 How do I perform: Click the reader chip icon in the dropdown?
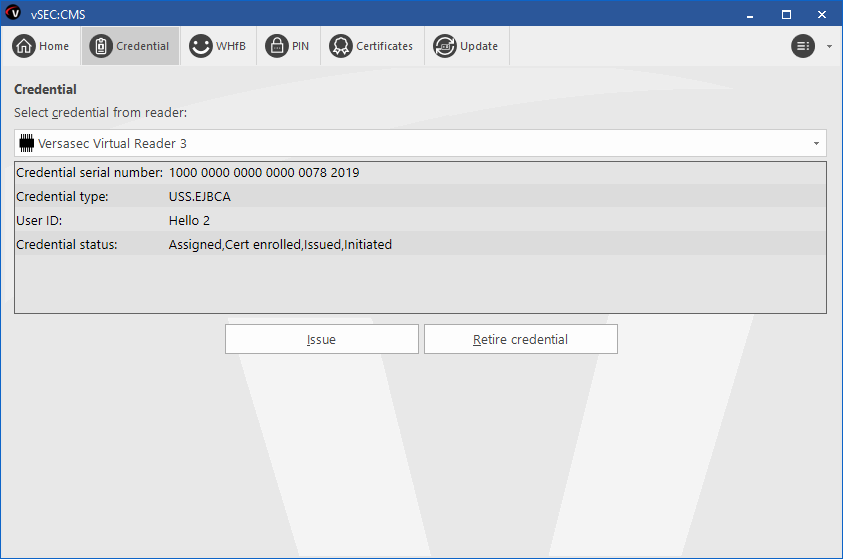[x=26, y=144]
